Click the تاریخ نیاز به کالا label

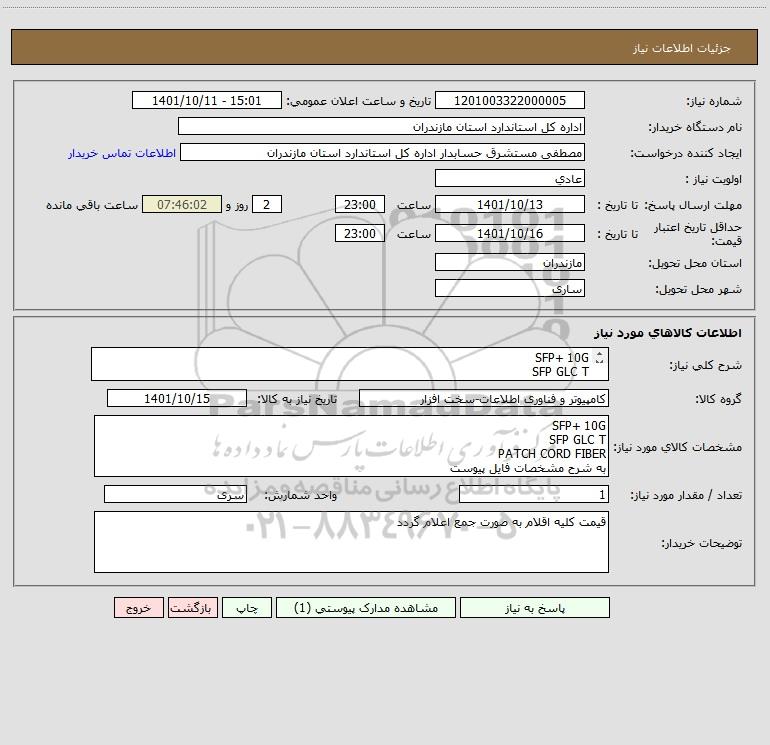pyautogui.click(x=297, y=399)
